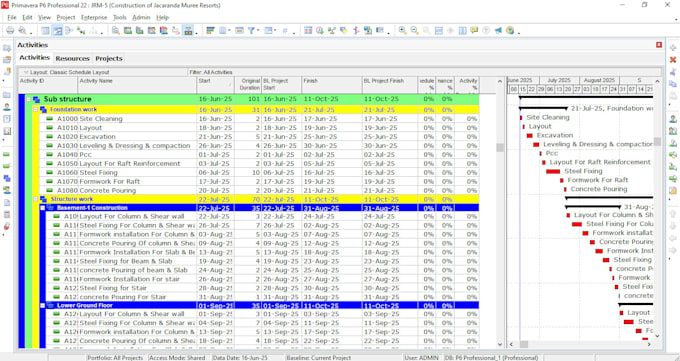
Task: Toggle the Gantt Chart view icon
Action: point(57,30)
